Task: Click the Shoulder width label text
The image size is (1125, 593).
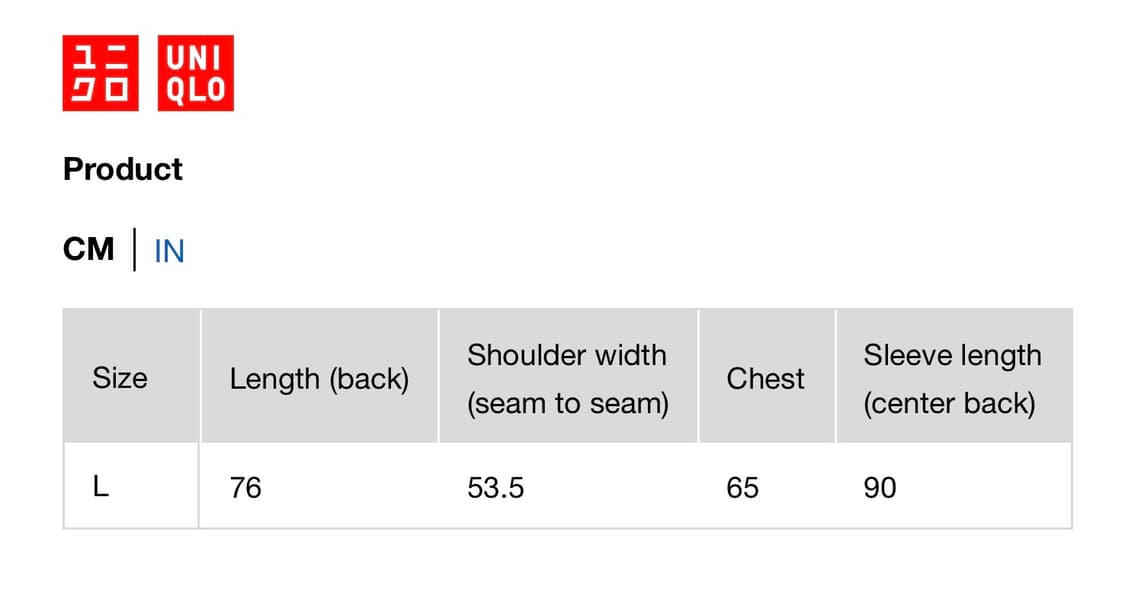Action: 566,355
